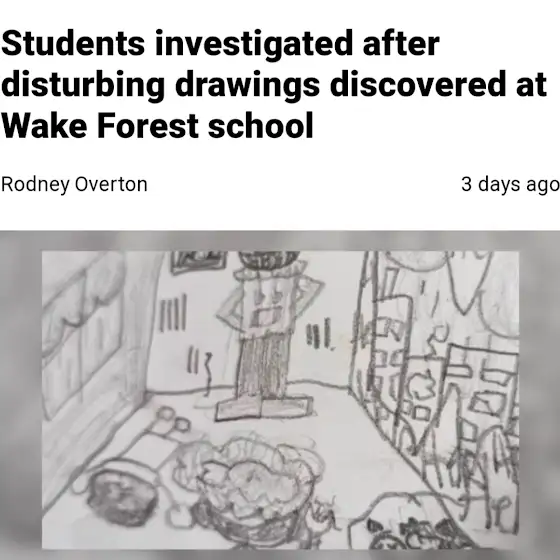The image size is (560, 560).
Task: Click the small circles near the pan handle
Action: [x=173, y=419]
